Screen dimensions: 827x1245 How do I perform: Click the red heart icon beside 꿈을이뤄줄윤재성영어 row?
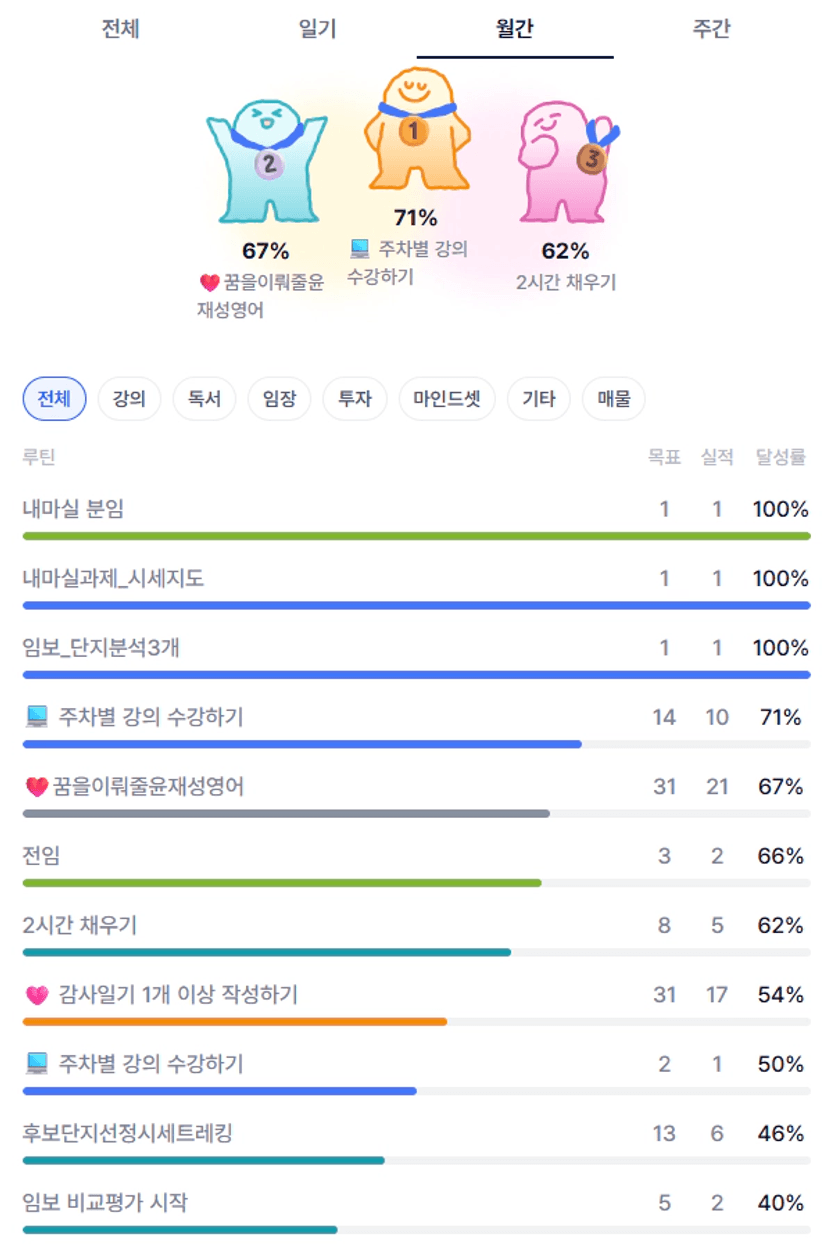[x=37, y=787]
